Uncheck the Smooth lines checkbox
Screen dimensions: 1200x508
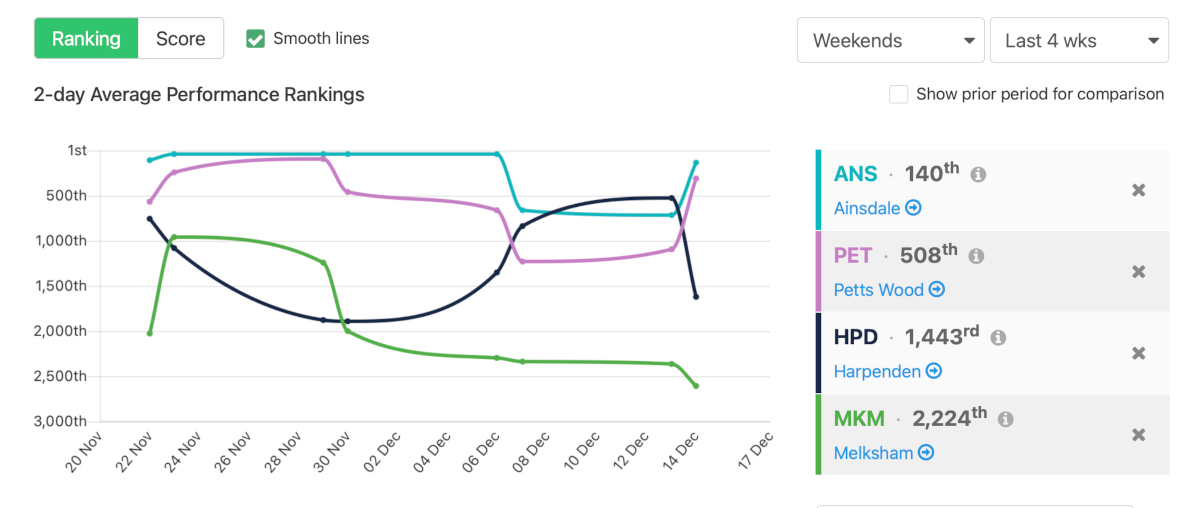pos(256,39)
